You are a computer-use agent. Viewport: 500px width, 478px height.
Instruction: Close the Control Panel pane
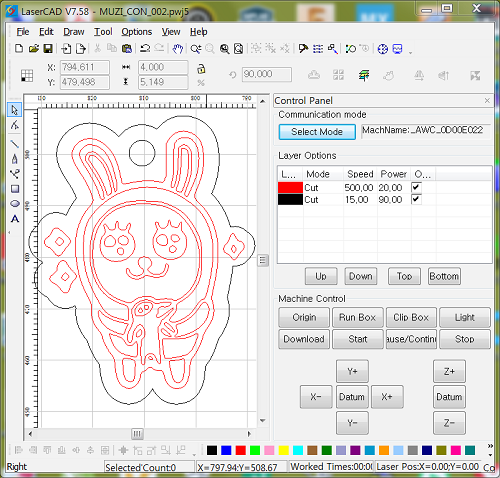tap(487, 100)
